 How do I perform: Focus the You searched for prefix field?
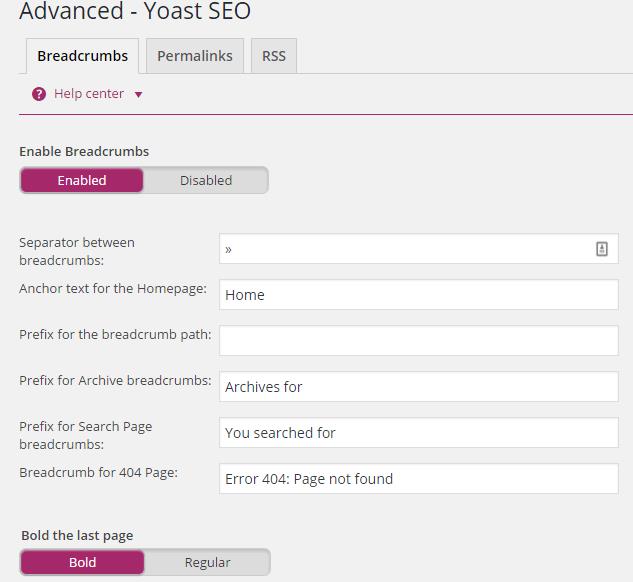(x=419, y=433)
